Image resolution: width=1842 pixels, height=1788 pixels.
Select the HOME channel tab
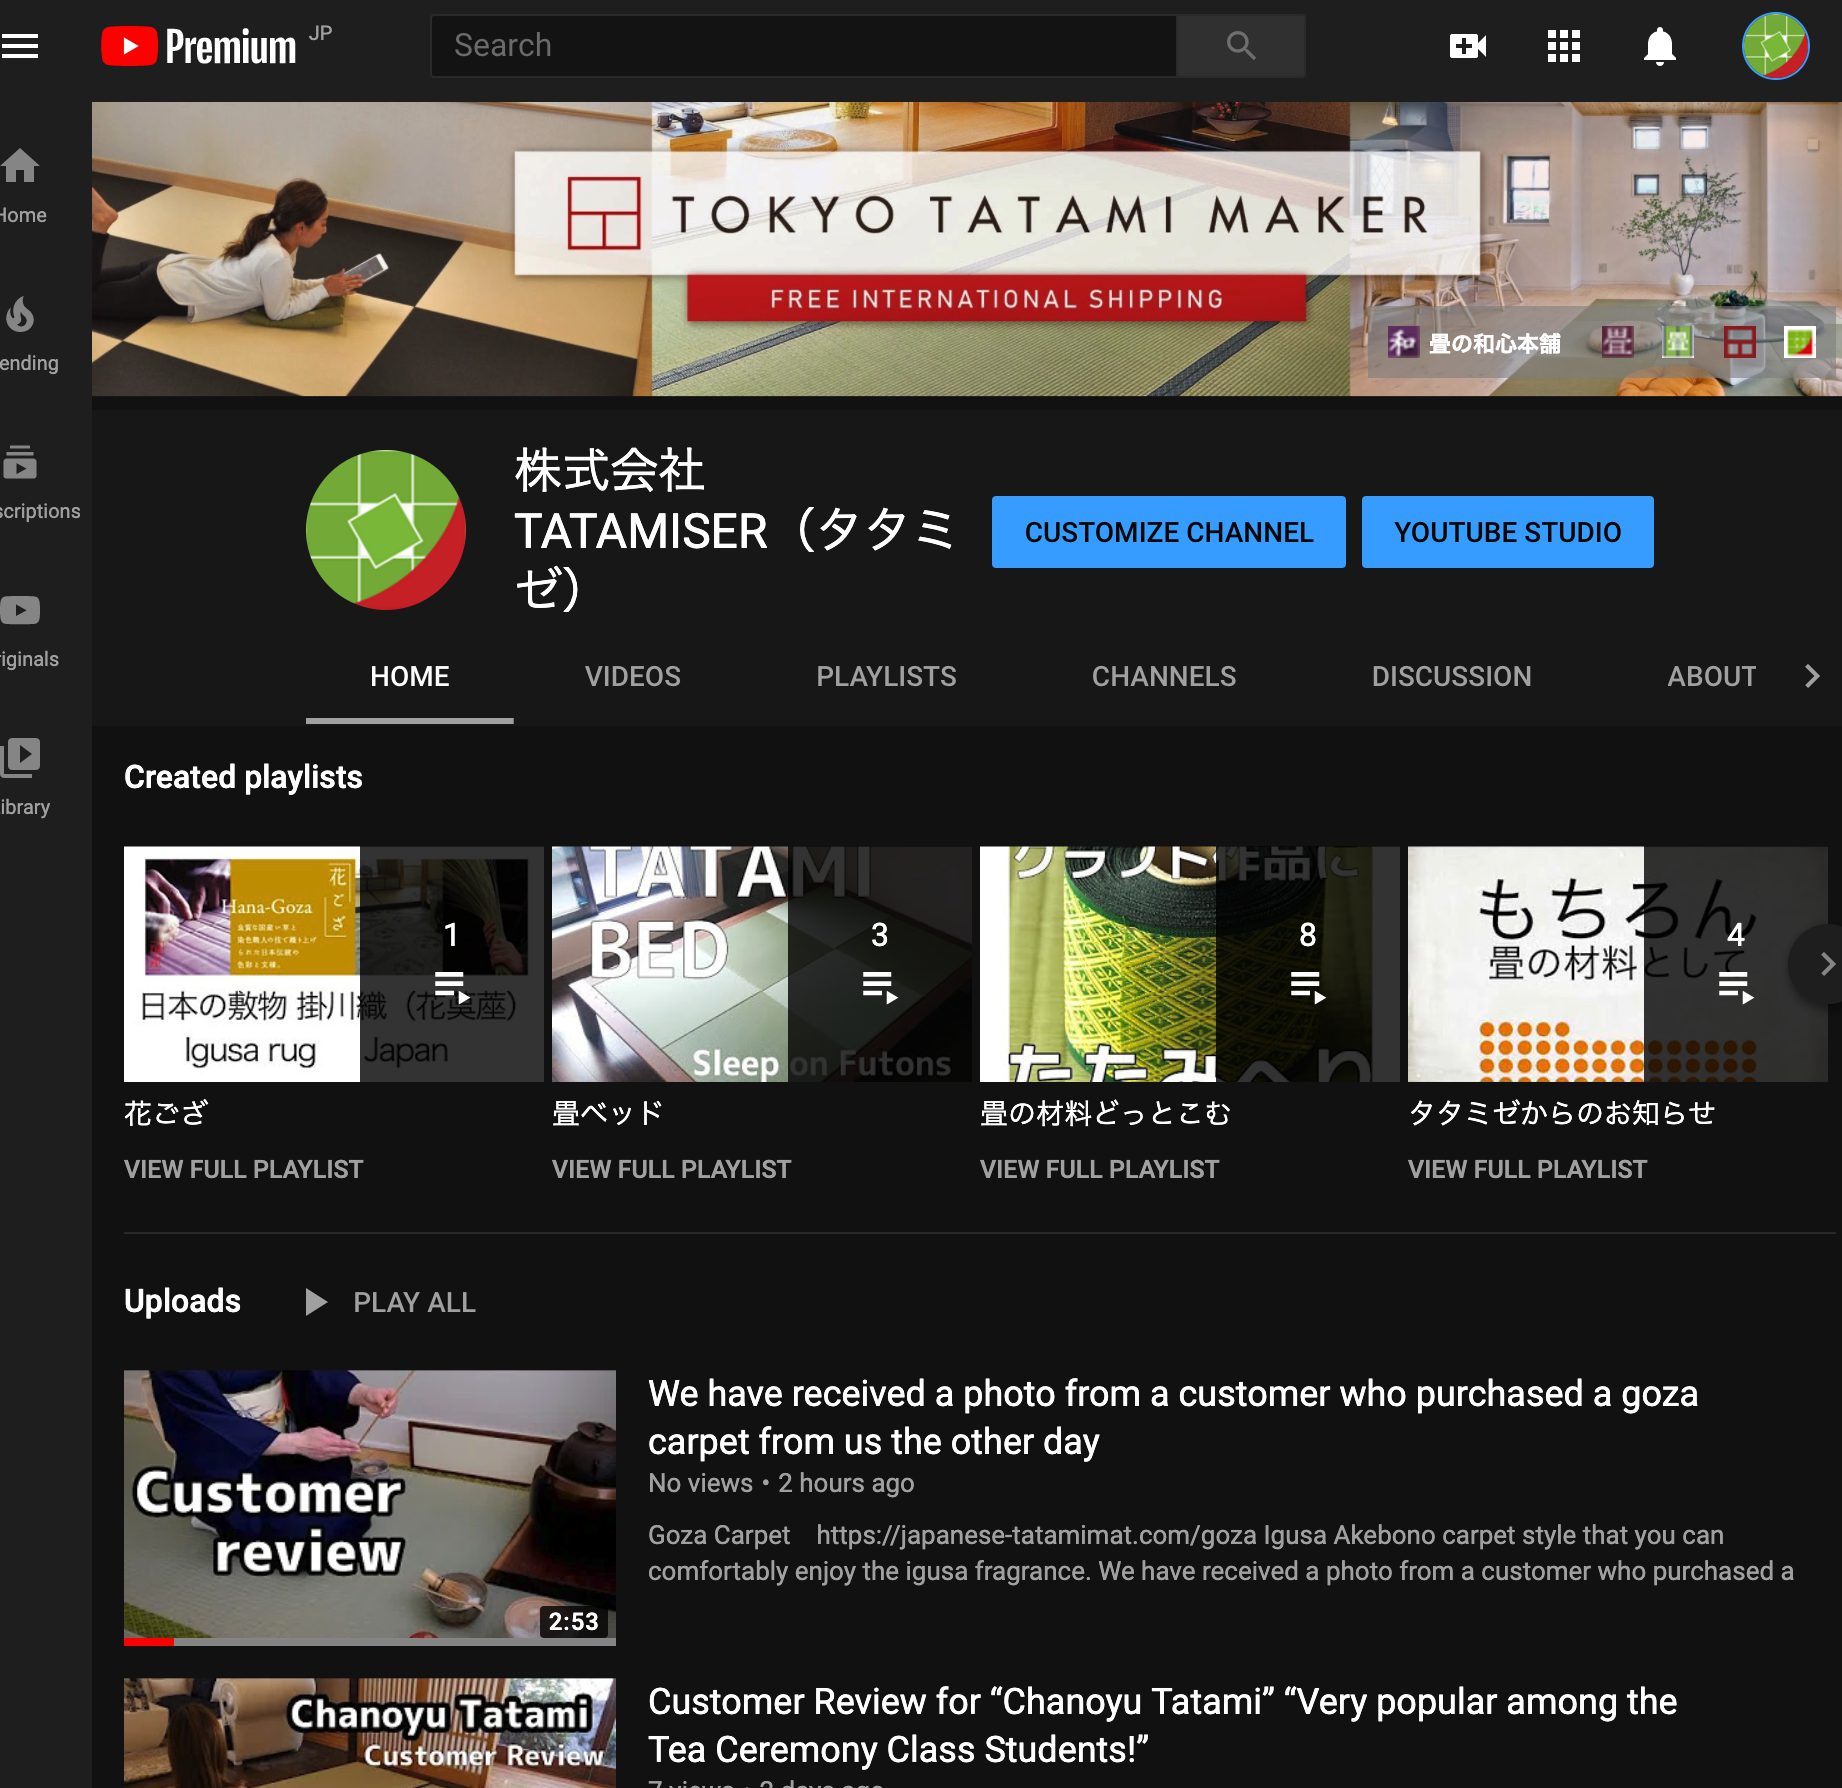[410, 677]
